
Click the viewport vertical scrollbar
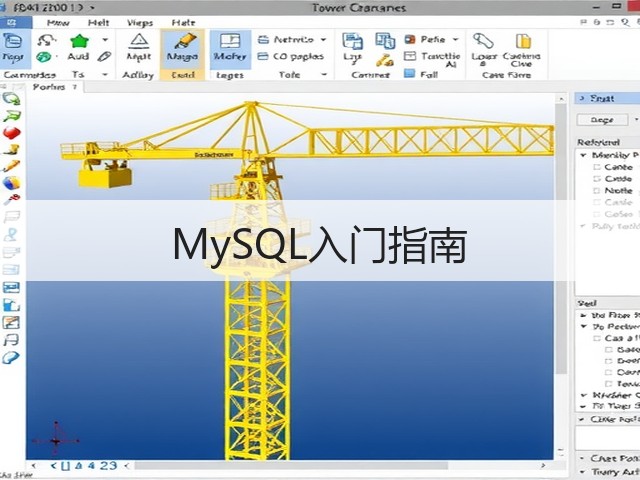(x=562, y=239)
